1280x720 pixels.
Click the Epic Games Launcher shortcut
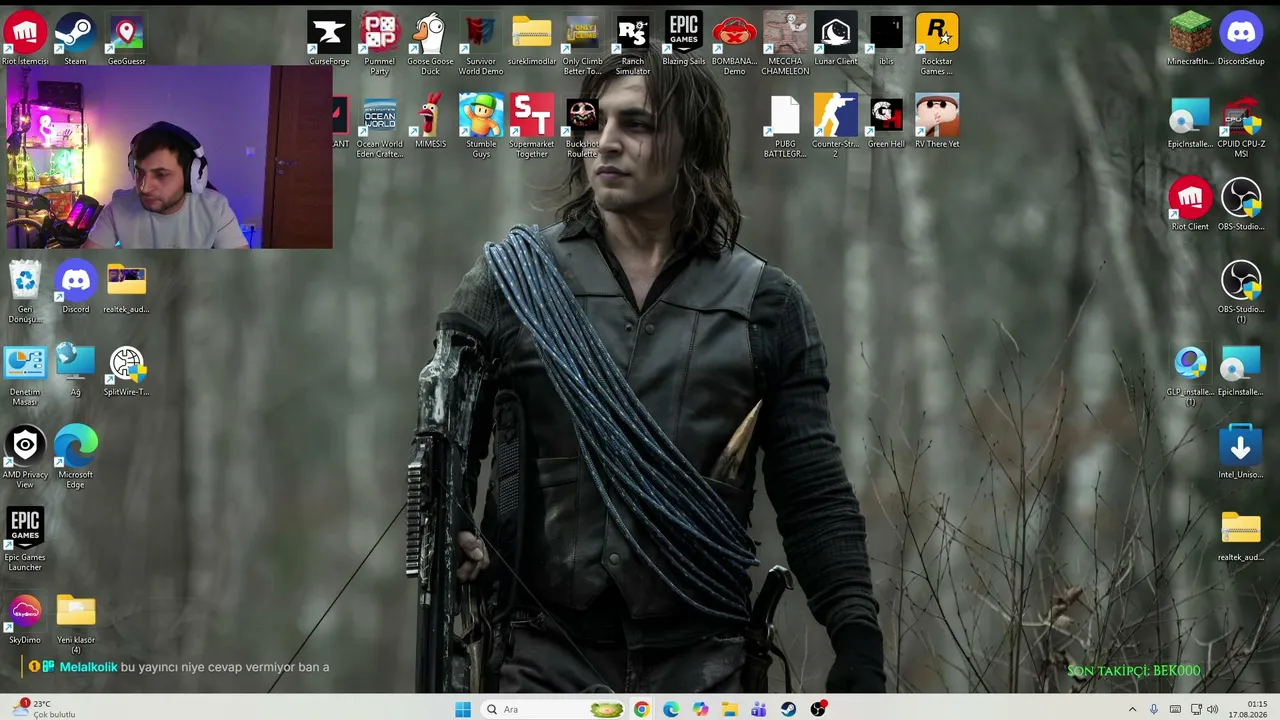click(25, 540)
